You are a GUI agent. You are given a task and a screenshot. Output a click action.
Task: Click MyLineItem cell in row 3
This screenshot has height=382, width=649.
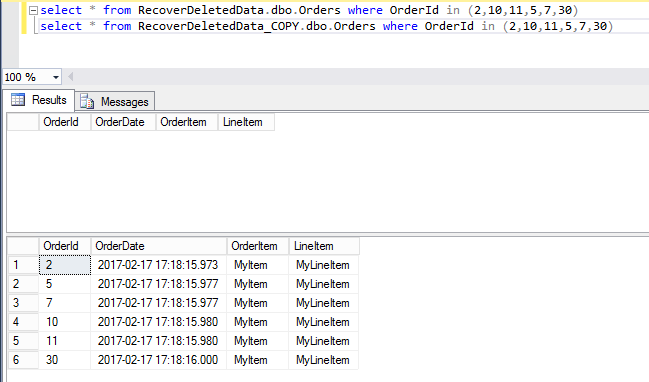(x=324, y=303)
